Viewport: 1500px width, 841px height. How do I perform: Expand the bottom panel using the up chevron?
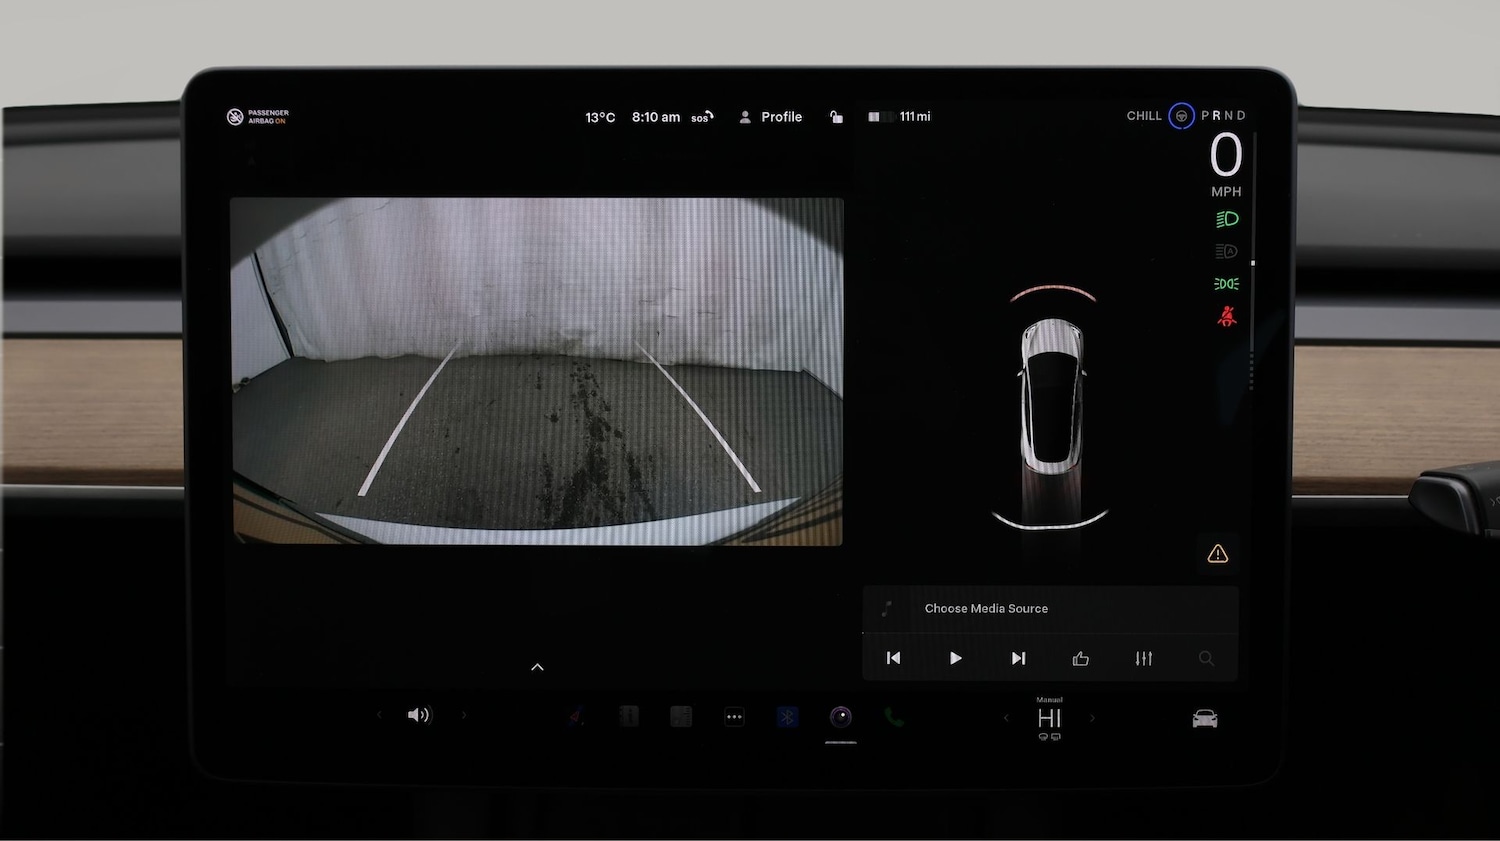tap(537, 666)
